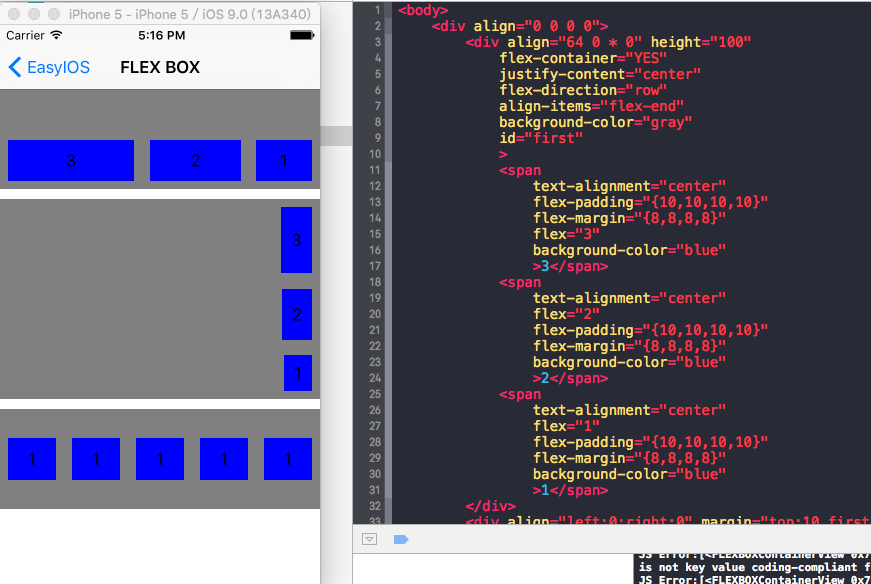Tap the EasyIOS back link text
Image resolution: width=871 pixels, height=584 pixels.
(x=58, y=67)
